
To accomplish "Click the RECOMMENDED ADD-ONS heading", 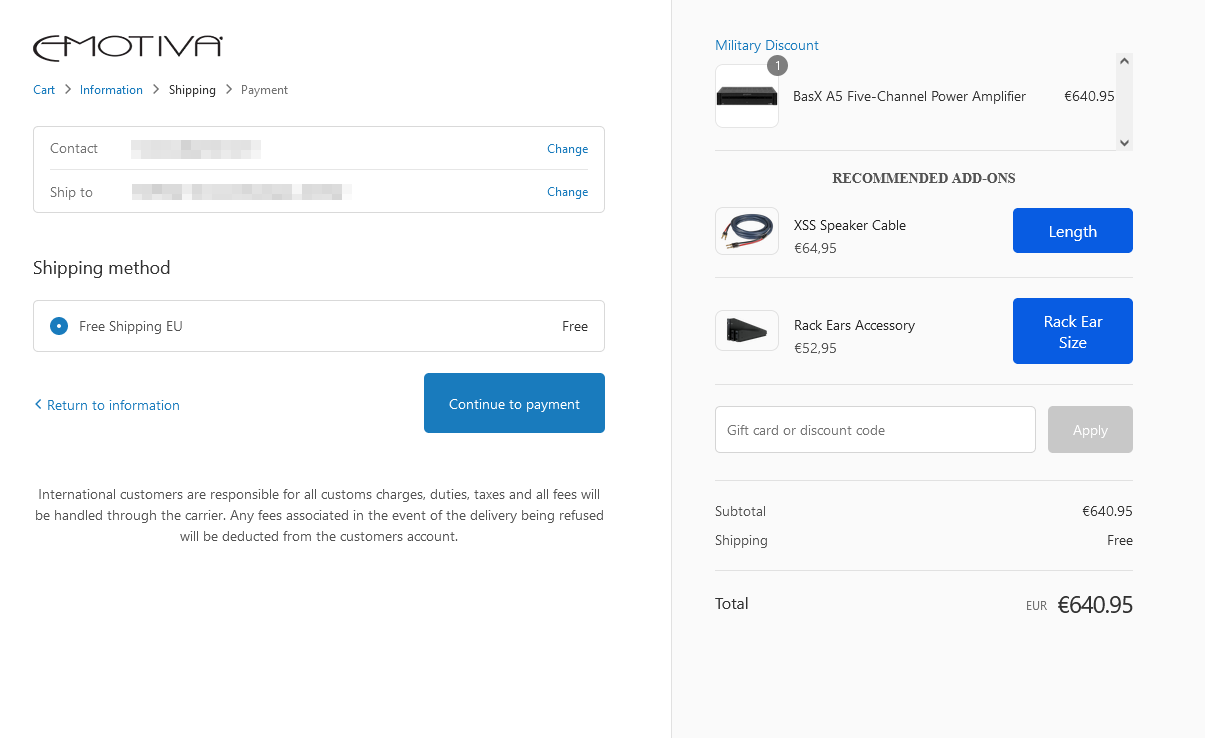I will point(924,178).
